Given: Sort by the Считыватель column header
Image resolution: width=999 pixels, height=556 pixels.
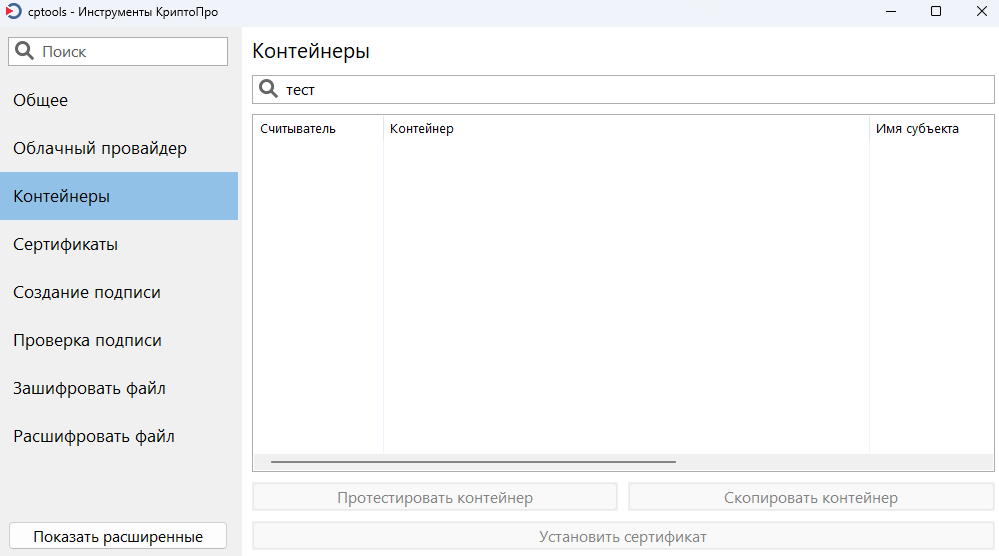Looking at the screenshot, I should coord(318,129).
